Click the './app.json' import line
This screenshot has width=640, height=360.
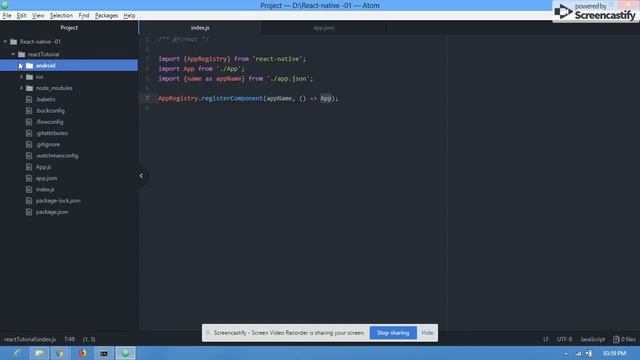236,78
